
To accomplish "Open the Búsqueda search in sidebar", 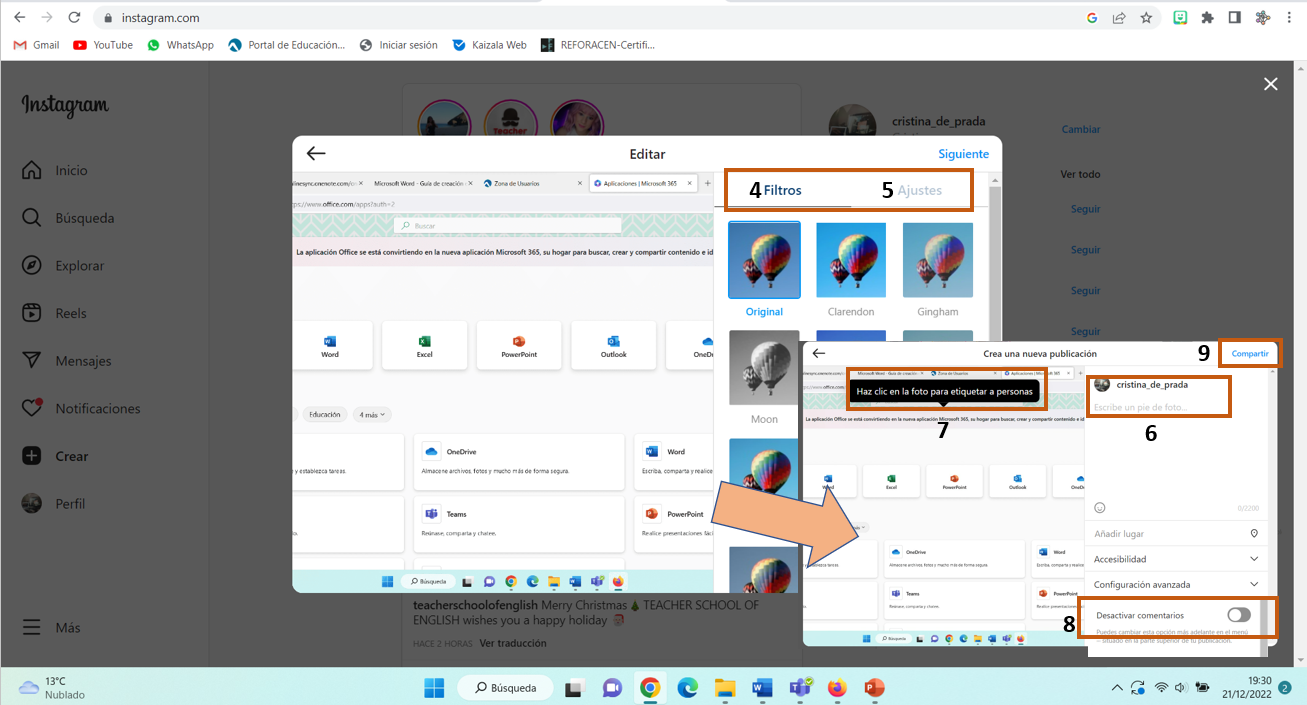I will 32,218.
